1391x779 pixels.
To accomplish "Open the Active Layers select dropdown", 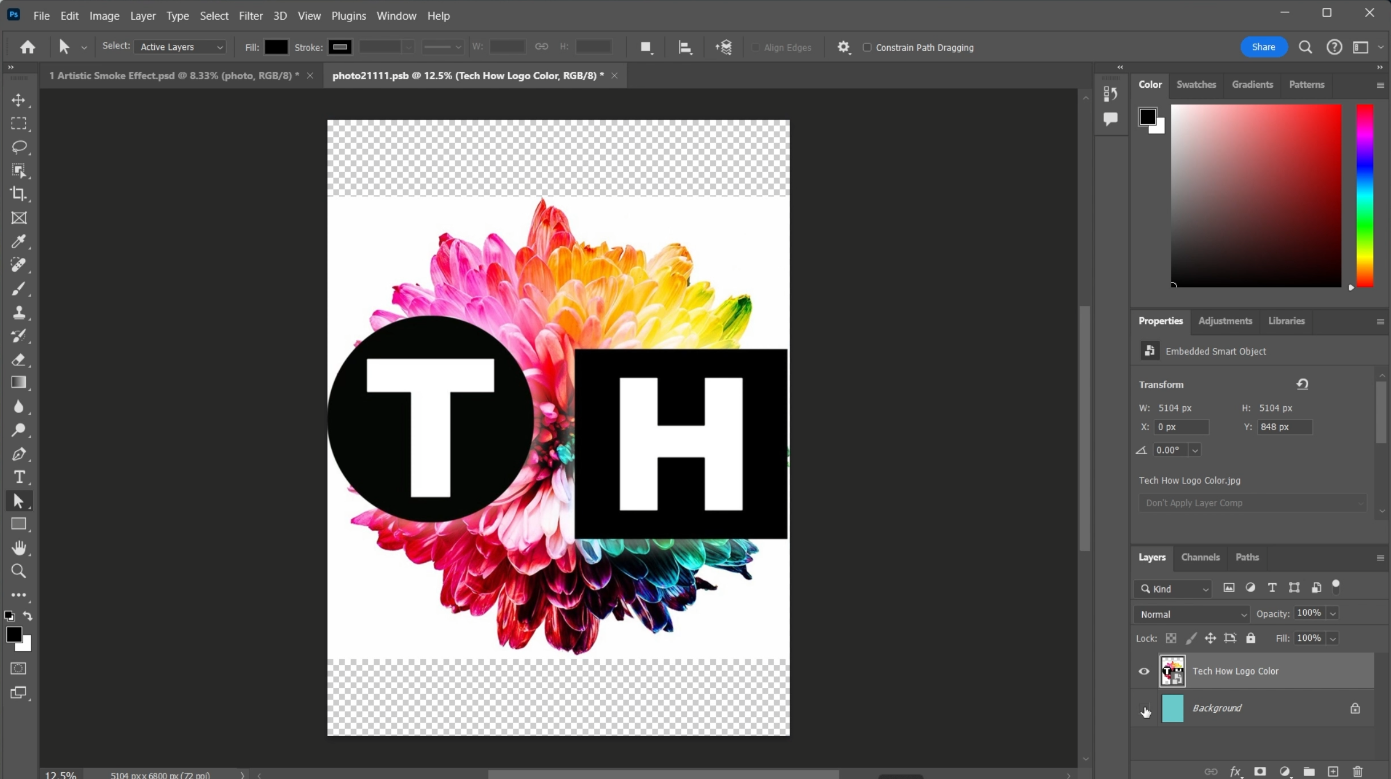I will (x=181, y=47).
